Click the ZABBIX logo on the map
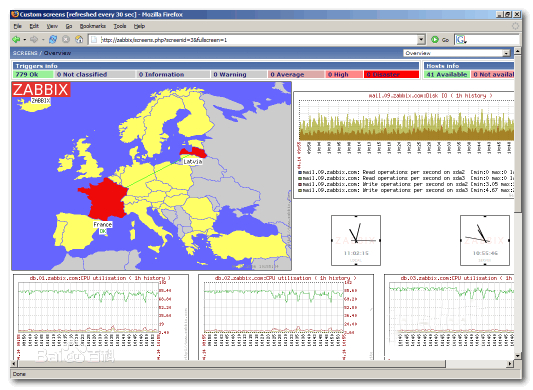This screenshot has height=390, width=533. [41, 89]
